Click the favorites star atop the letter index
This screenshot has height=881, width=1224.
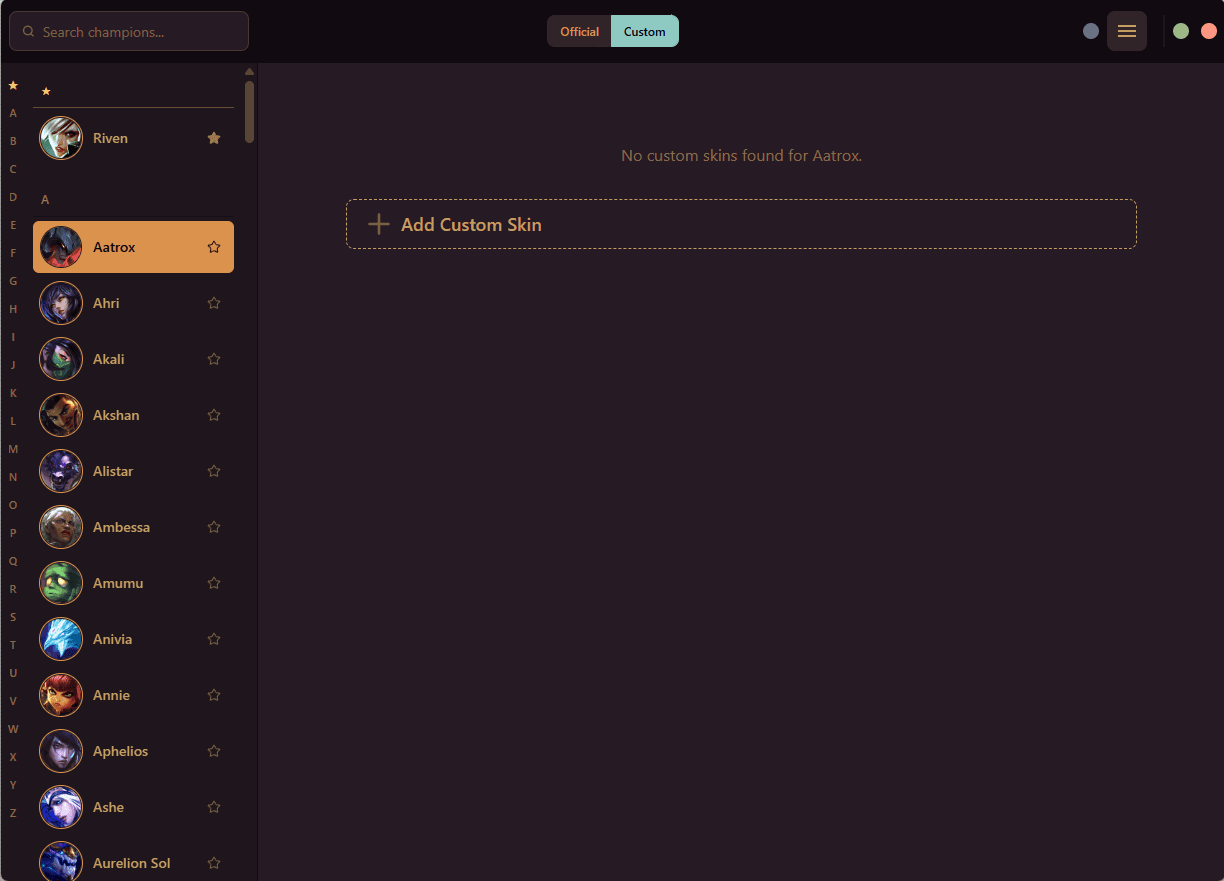(13, 85)
